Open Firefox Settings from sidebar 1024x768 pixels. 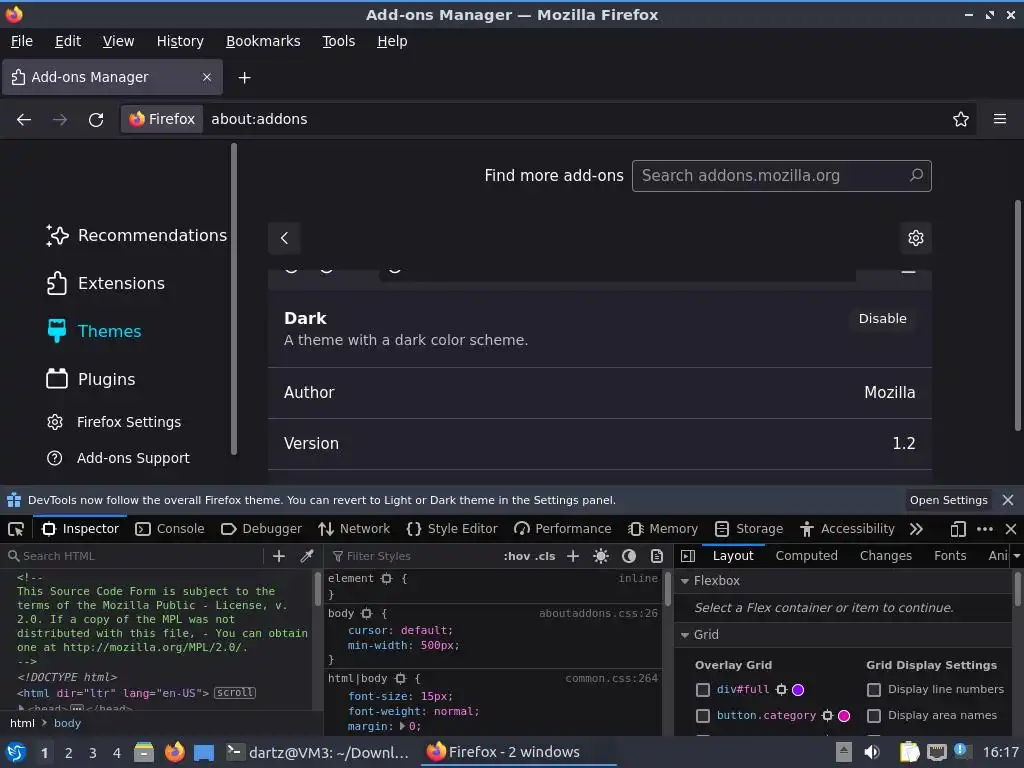coord(114,422)
